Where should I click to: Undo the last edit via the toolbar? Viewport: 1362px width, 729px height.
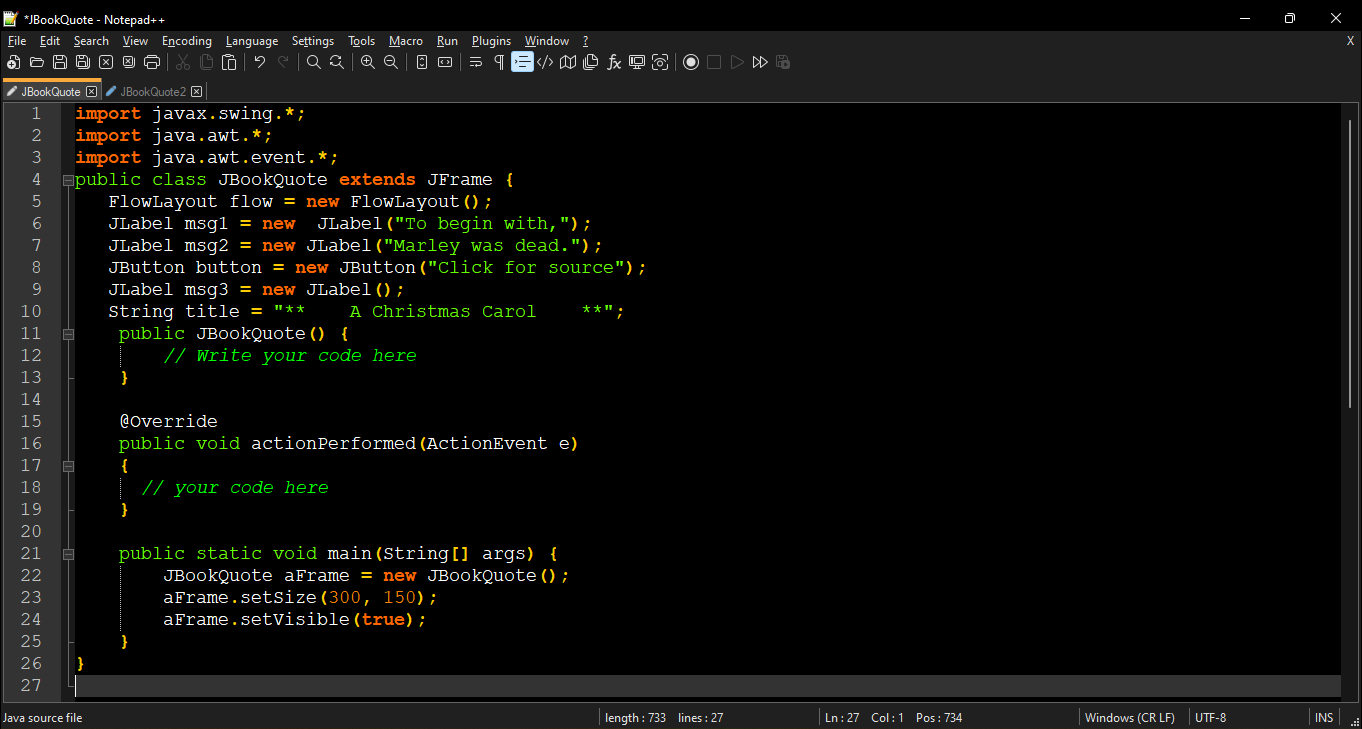(260, 62)
